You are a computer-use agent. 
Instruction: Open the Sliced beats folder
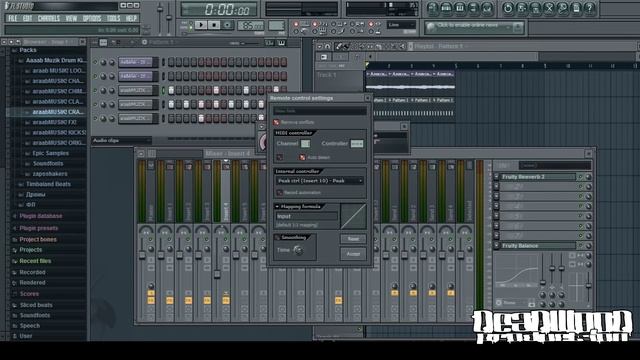point(36,305)
